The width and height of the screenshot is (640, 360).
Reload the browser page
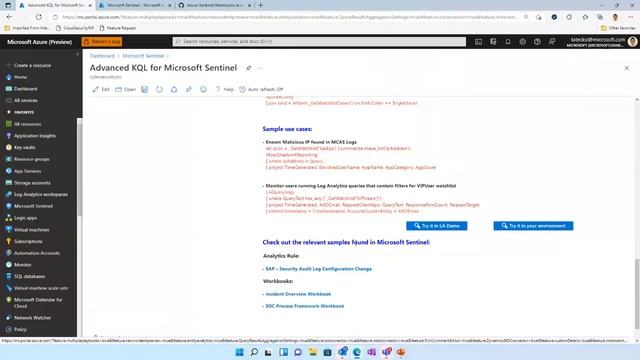tap(38, 17)
